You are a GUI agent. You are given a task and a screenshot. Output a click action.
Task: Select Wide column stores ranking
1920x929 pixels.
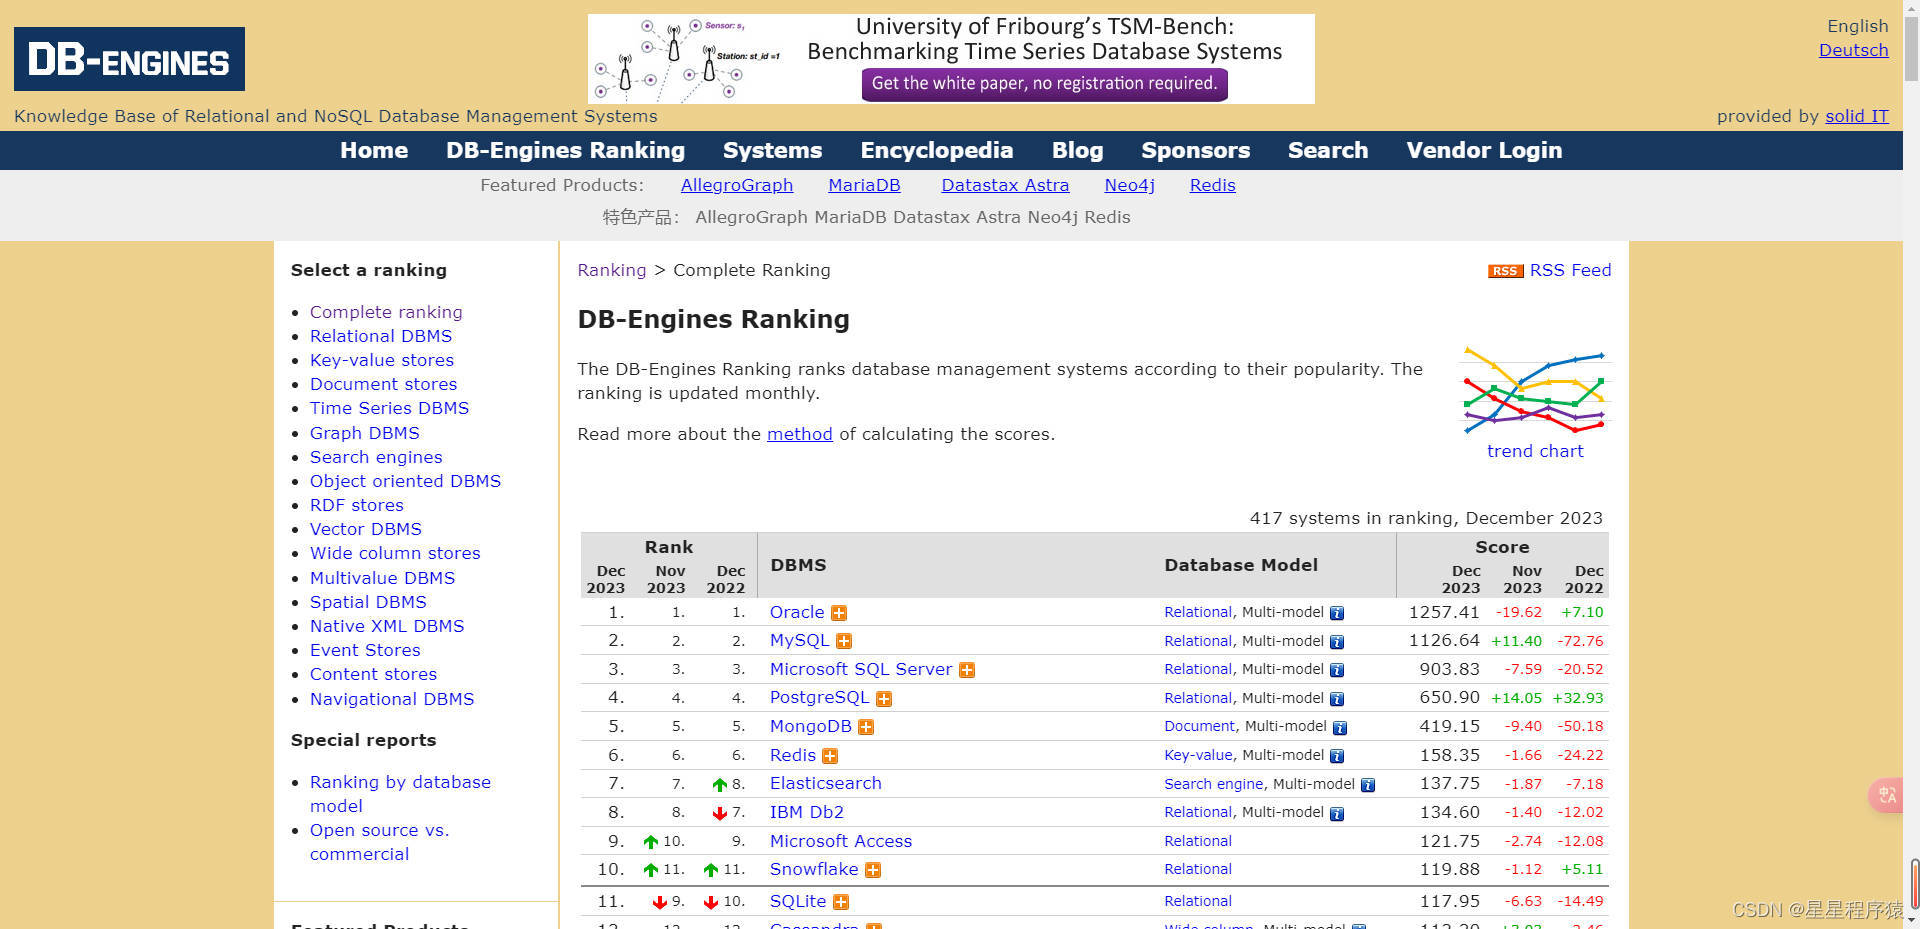pos(395,553)
